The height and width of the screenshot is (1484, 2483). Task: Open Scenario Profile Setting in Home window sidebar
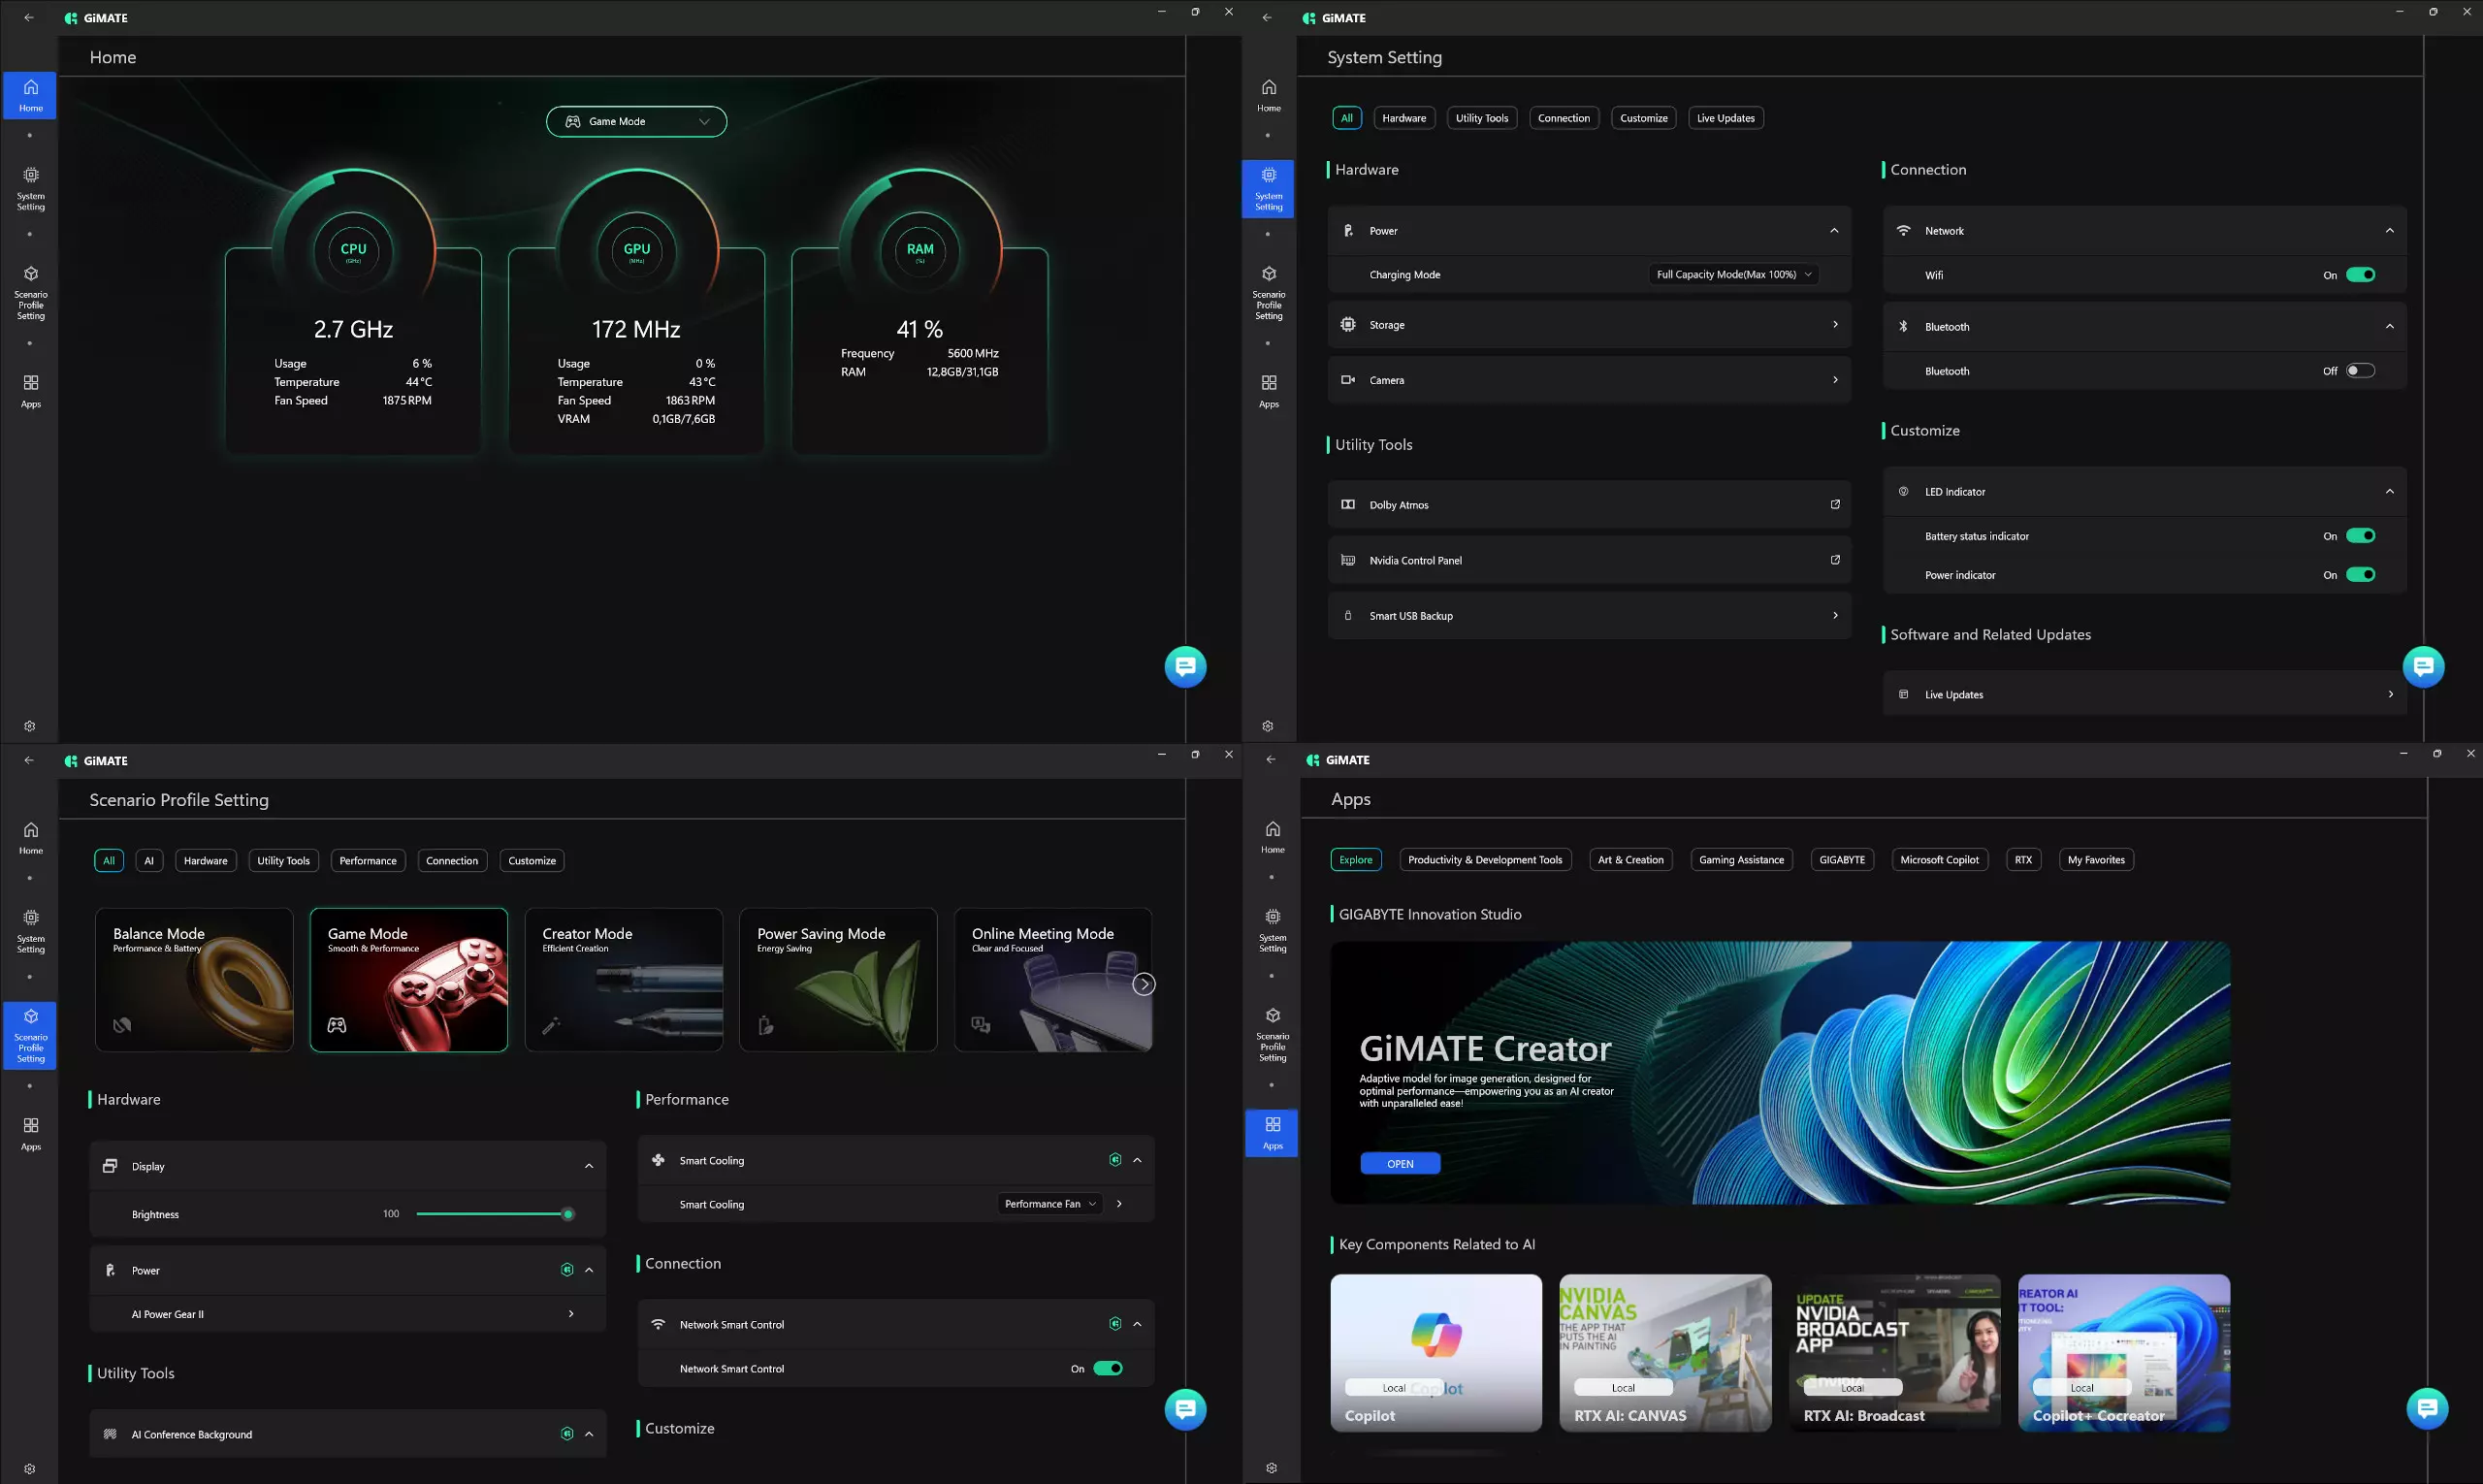click(x=31, y=293)
